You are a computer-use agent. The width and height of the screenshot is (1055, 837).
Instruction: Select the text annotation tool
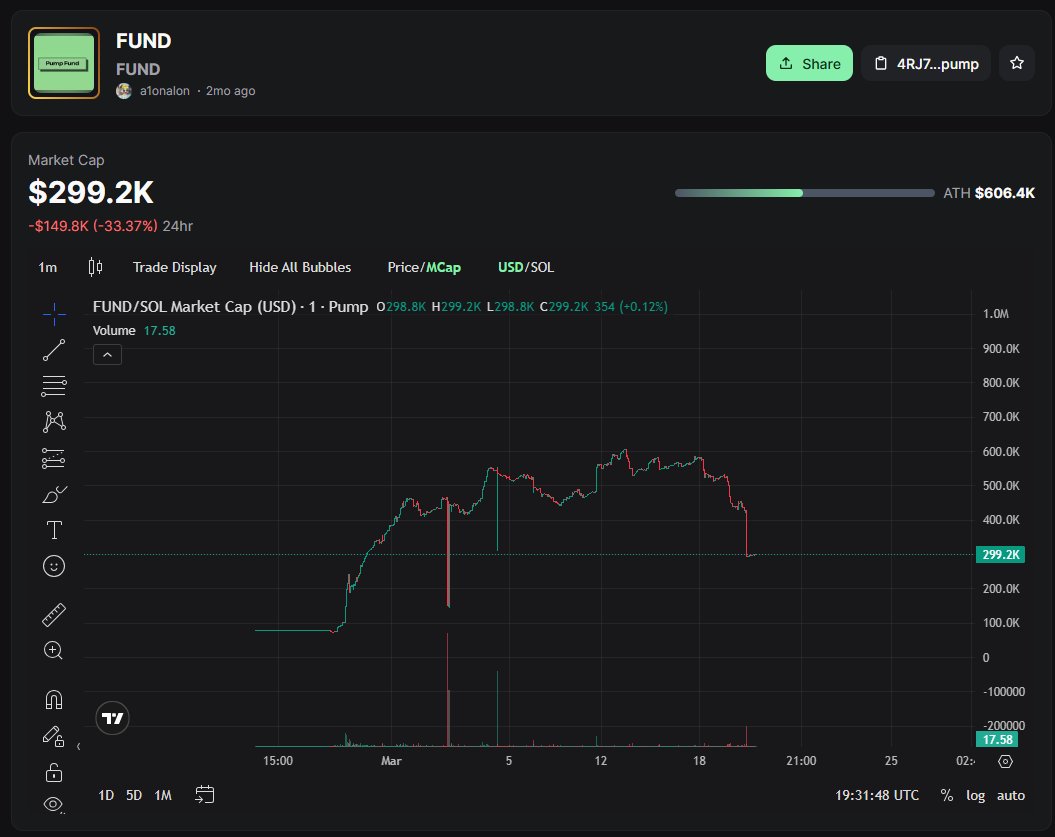point(53,529)
